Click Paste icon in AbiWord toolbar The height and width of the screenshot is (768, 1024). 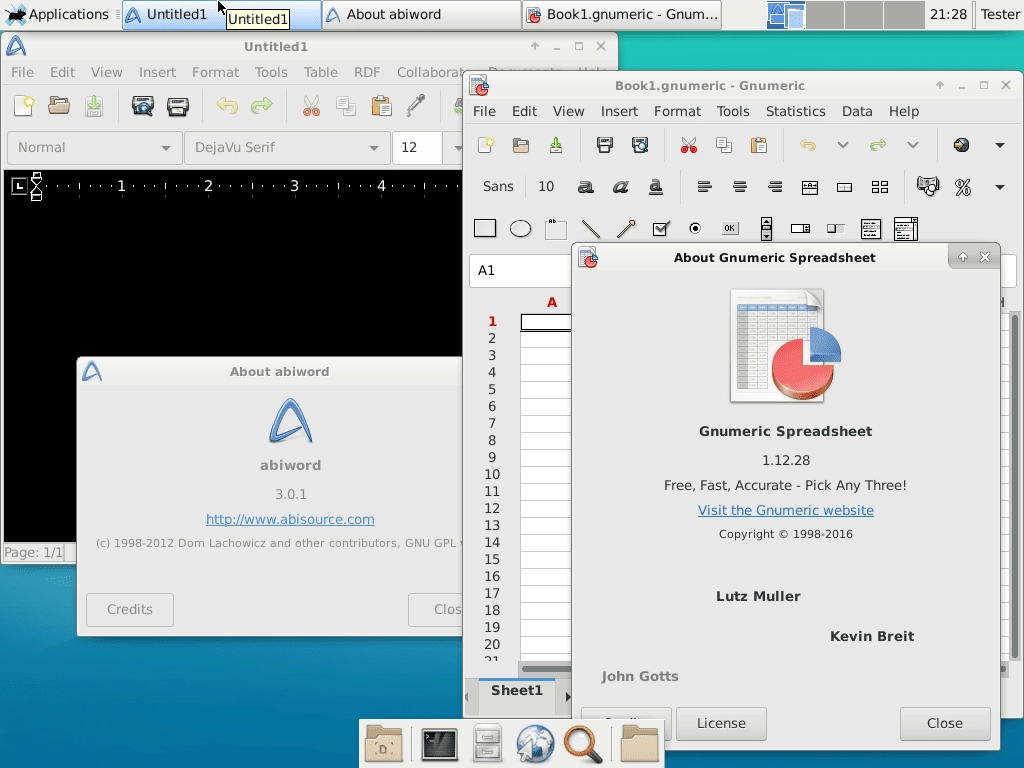tap(381, 105)
